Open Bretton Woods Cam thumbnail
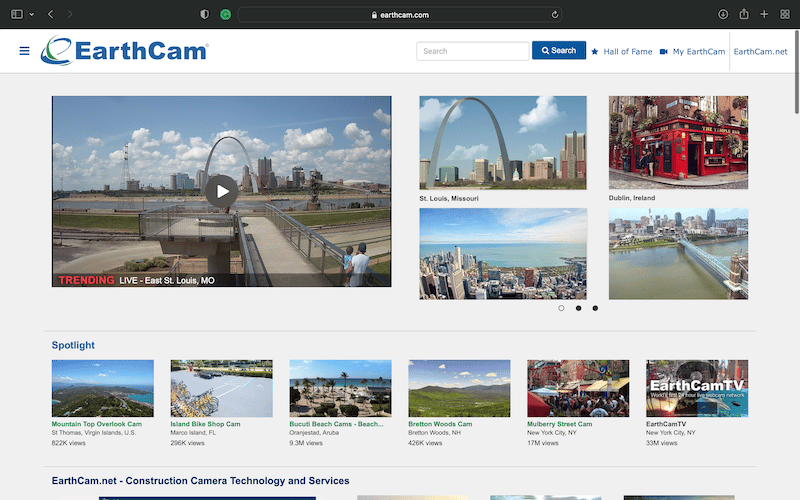 click(x=459, y=388)
